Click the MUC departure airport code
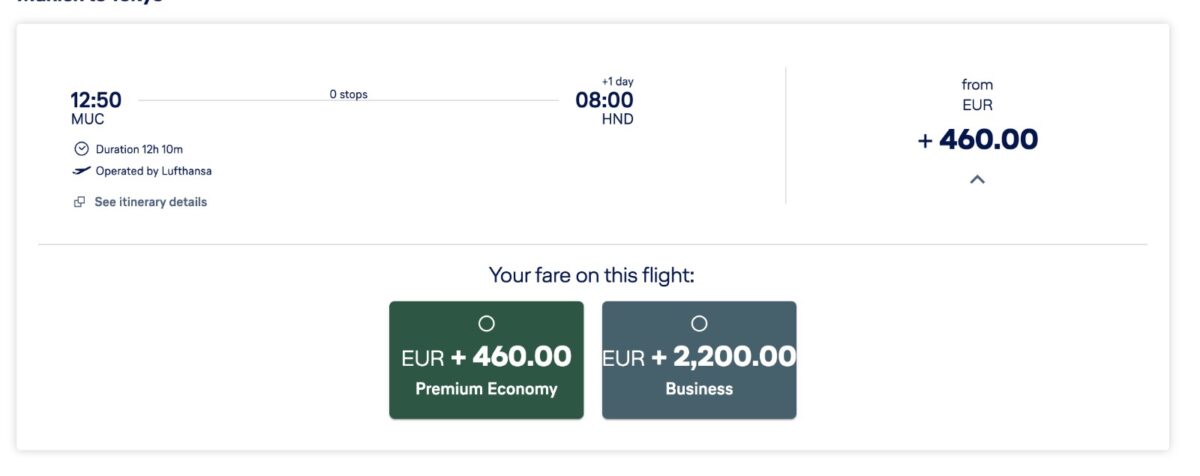The height and width of the screenshot is (476, 1200). pyautogui.click(x=87, y=119)
